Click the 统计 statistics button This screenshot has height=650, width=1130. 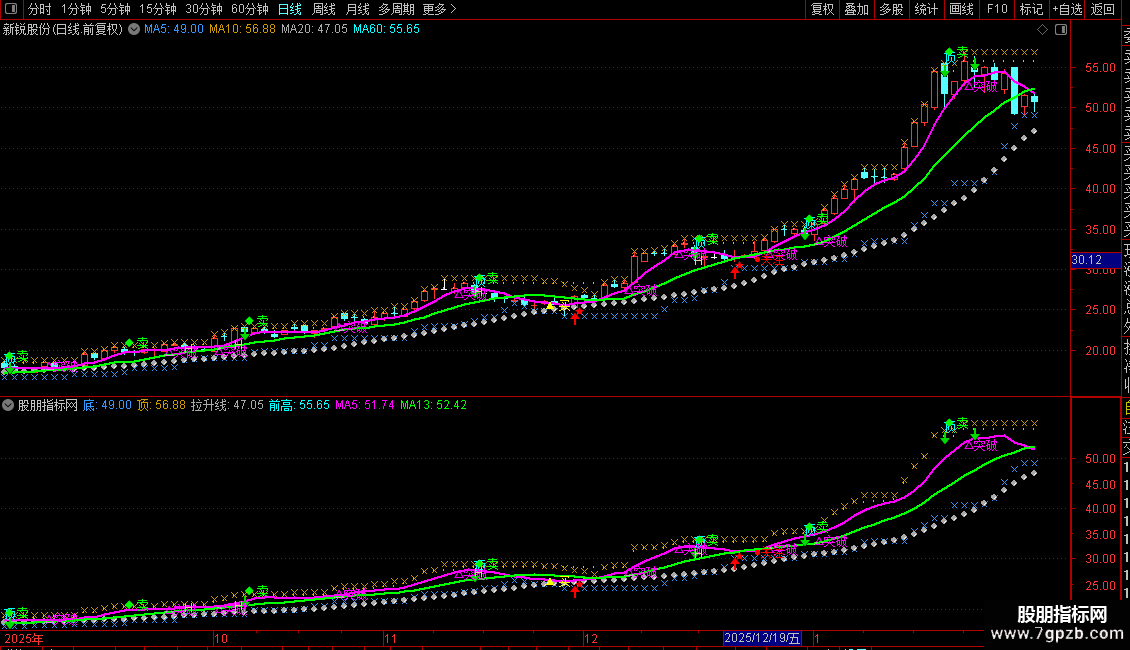click(926, 9)
